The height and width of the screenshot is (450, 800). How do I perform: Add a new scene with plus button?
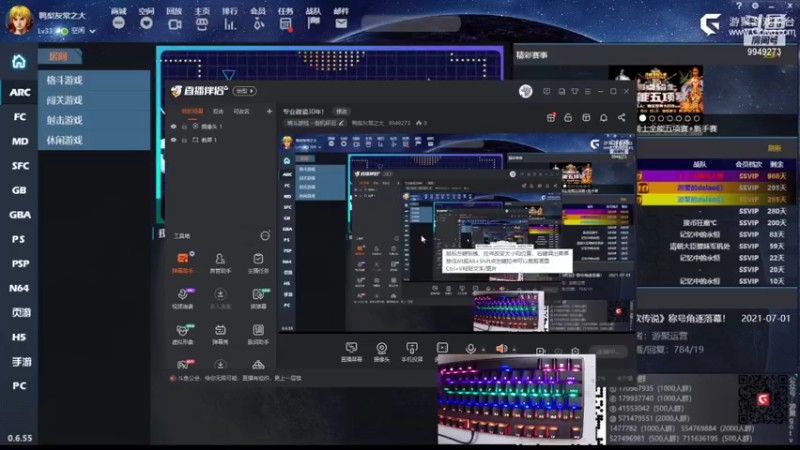269,111
